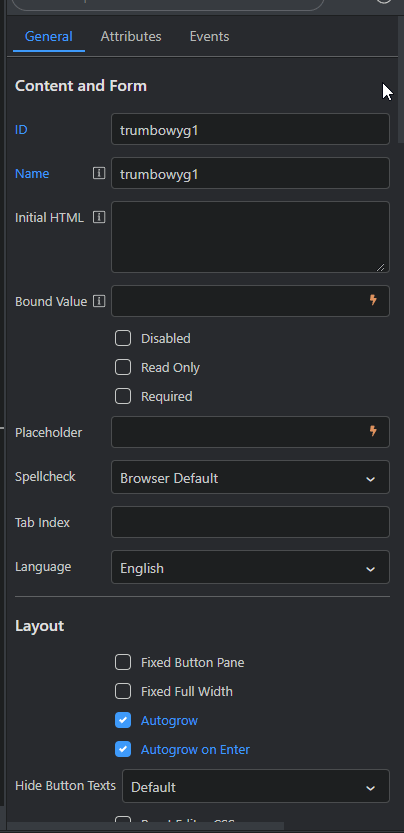404x833 pixels.
Task: Open the Name field info icon
Action: pyautogui.click(x=99, y=173)
